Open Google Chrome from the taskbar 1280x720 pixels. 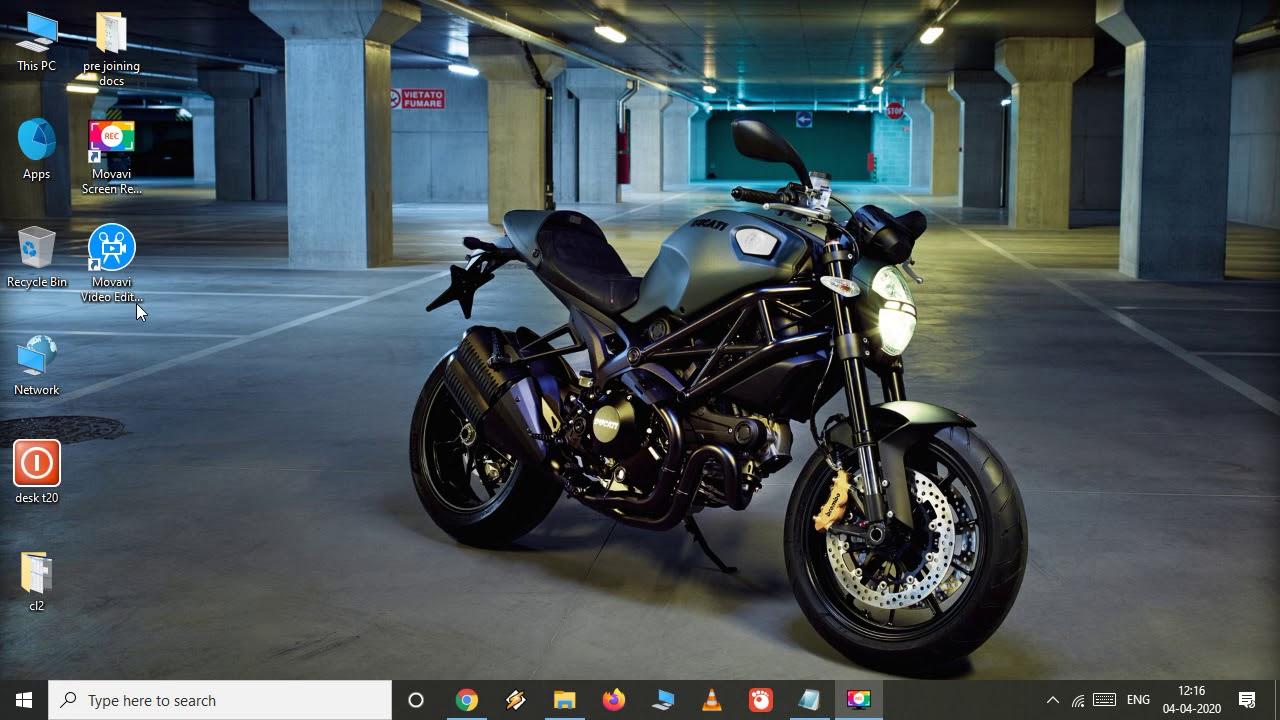pos(466,700)
